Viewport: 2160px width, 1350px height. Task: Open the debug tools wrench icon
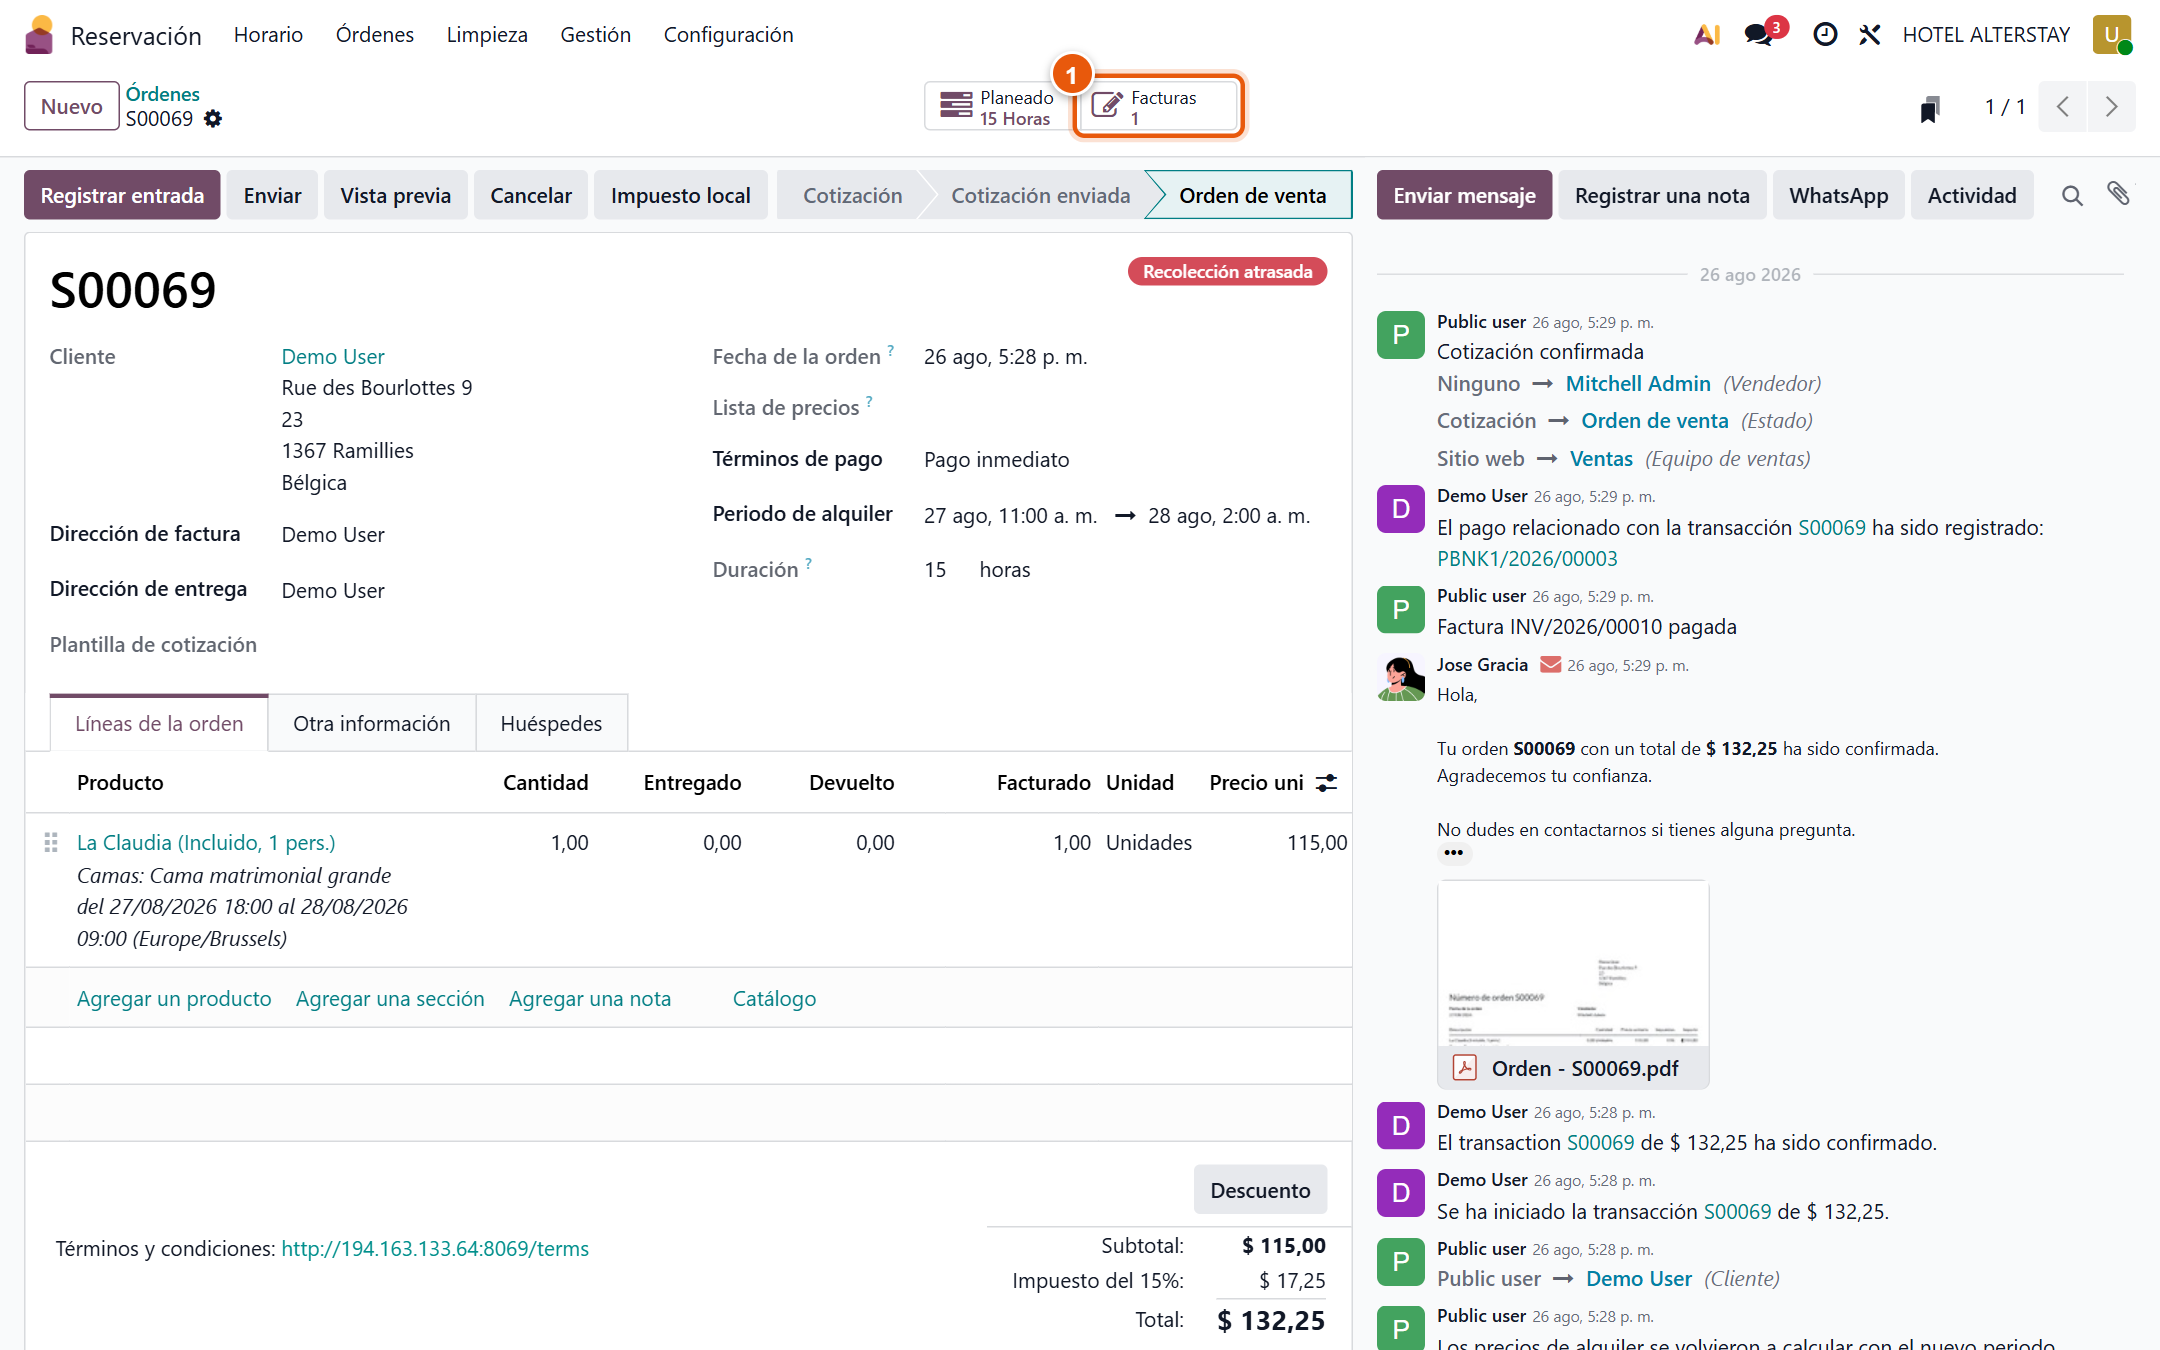coord(1870,35)
